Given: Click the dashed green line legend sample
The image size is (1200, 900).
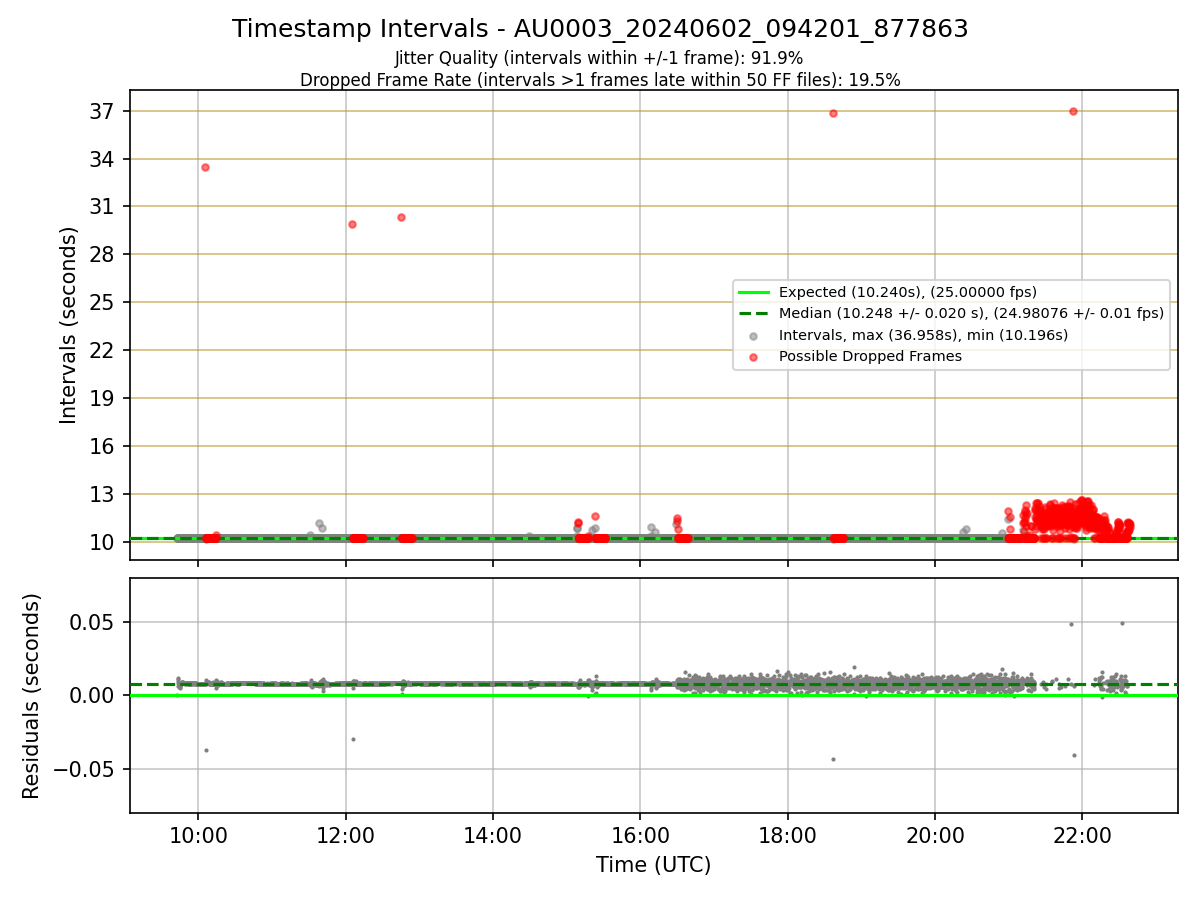Looking at the screenshot, I should click(x=754, y=313).
